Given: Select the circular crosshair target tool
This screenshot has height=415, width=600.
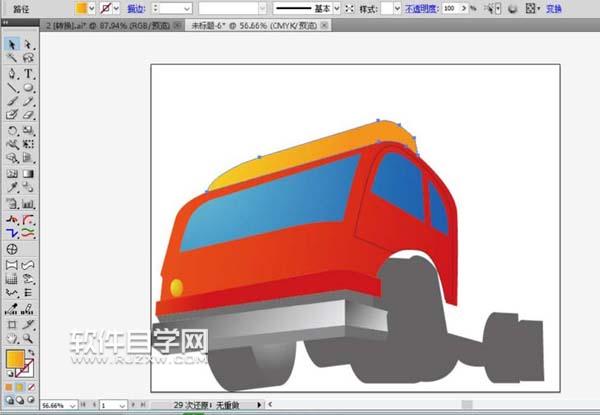Looking at the screenshot, I should click(x=12, y=249).
